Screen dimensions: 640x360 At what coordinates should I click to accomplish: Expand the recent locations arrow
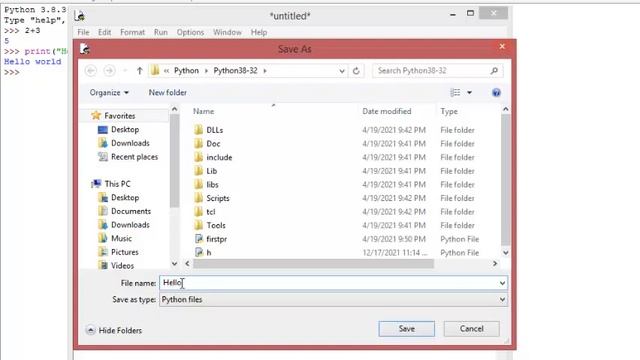125,71
